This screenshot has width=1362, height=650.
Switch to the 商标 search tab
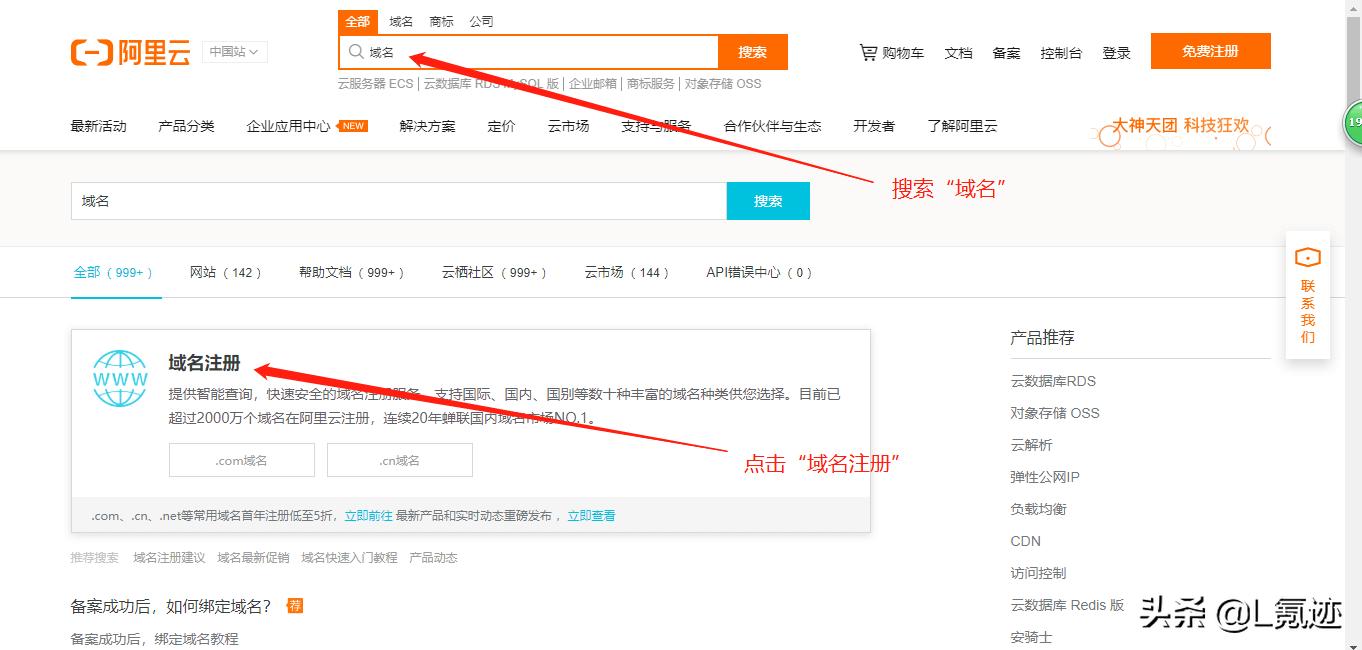coord(442,20)
